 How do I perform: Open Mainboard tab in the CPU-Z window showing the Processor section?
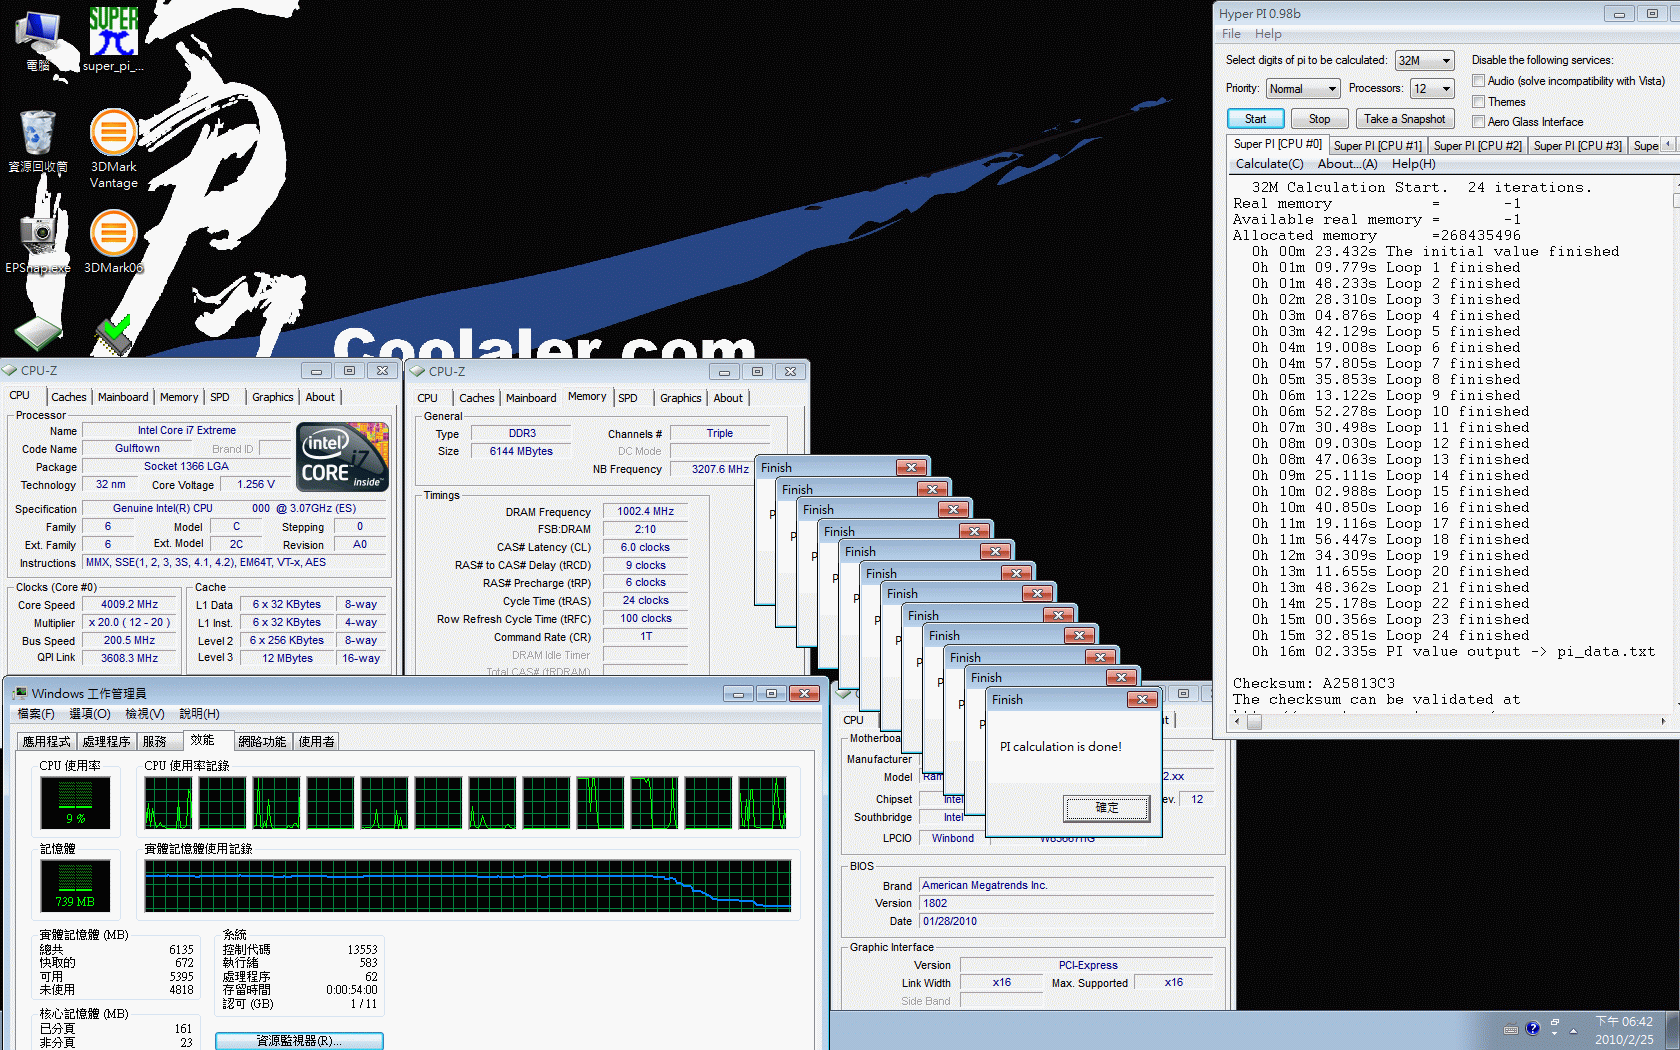(x=123, y=397)
